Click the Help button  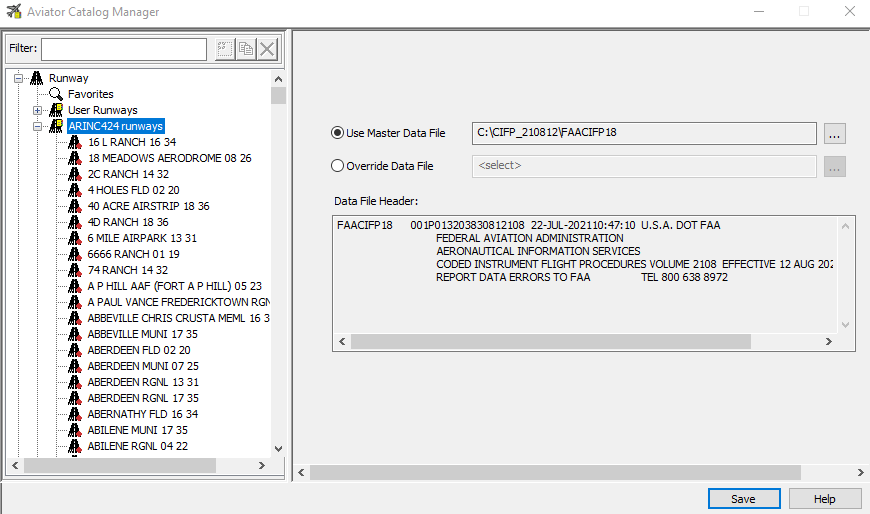pyautogui.click(x=825, y=499)
